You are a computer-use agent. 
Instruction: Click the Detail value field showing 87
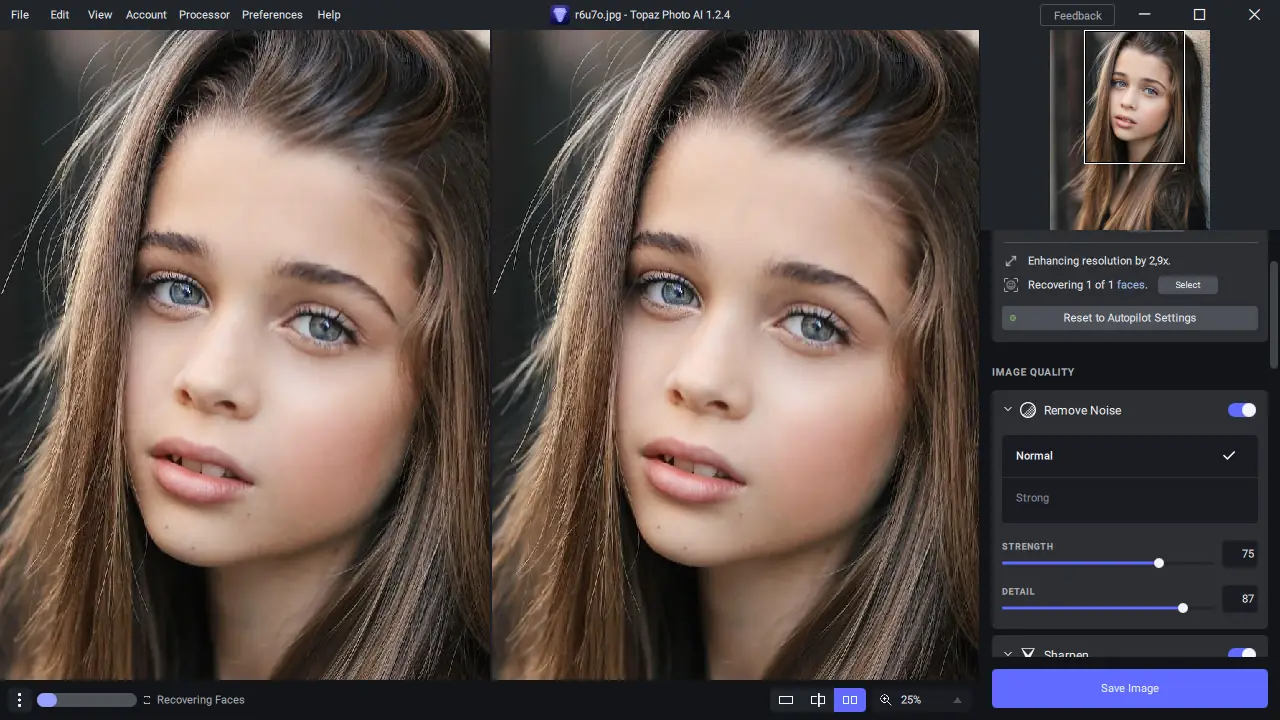coord(1240,599)
